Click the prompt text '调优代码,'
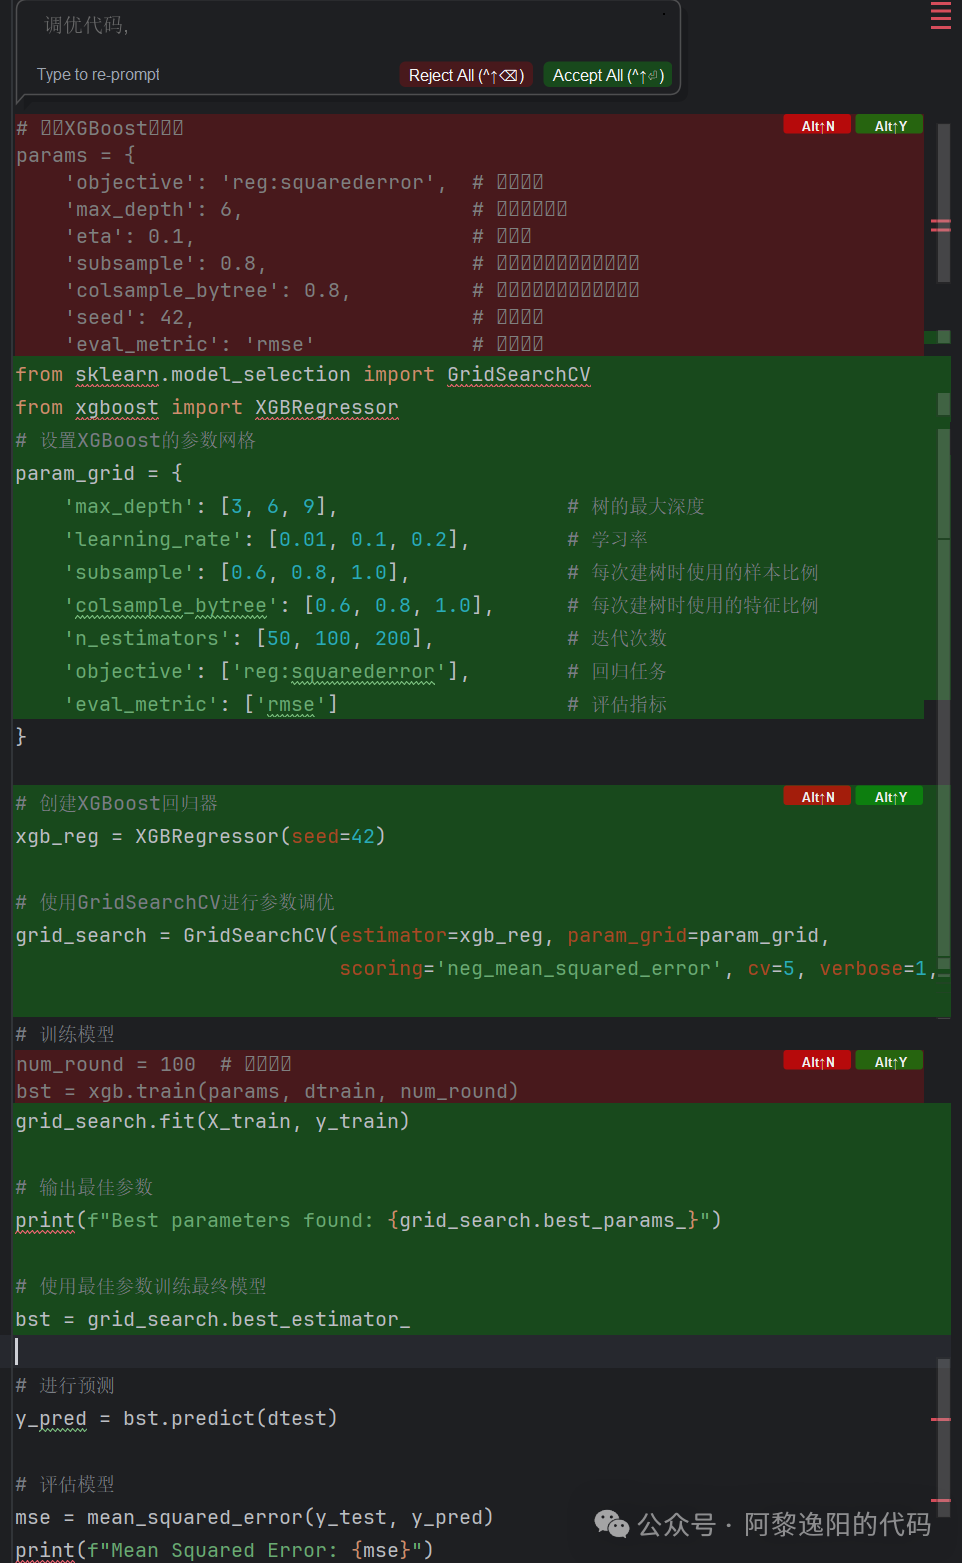This screenshot has height=1563, width=962. coord(87,25)
